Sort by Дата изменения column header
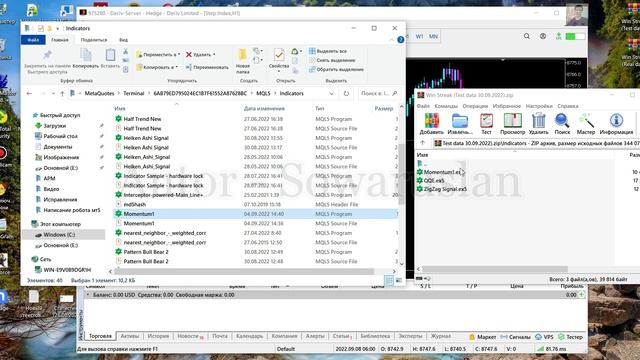This screenshot has width=640, height=360. tap(264, 109)
